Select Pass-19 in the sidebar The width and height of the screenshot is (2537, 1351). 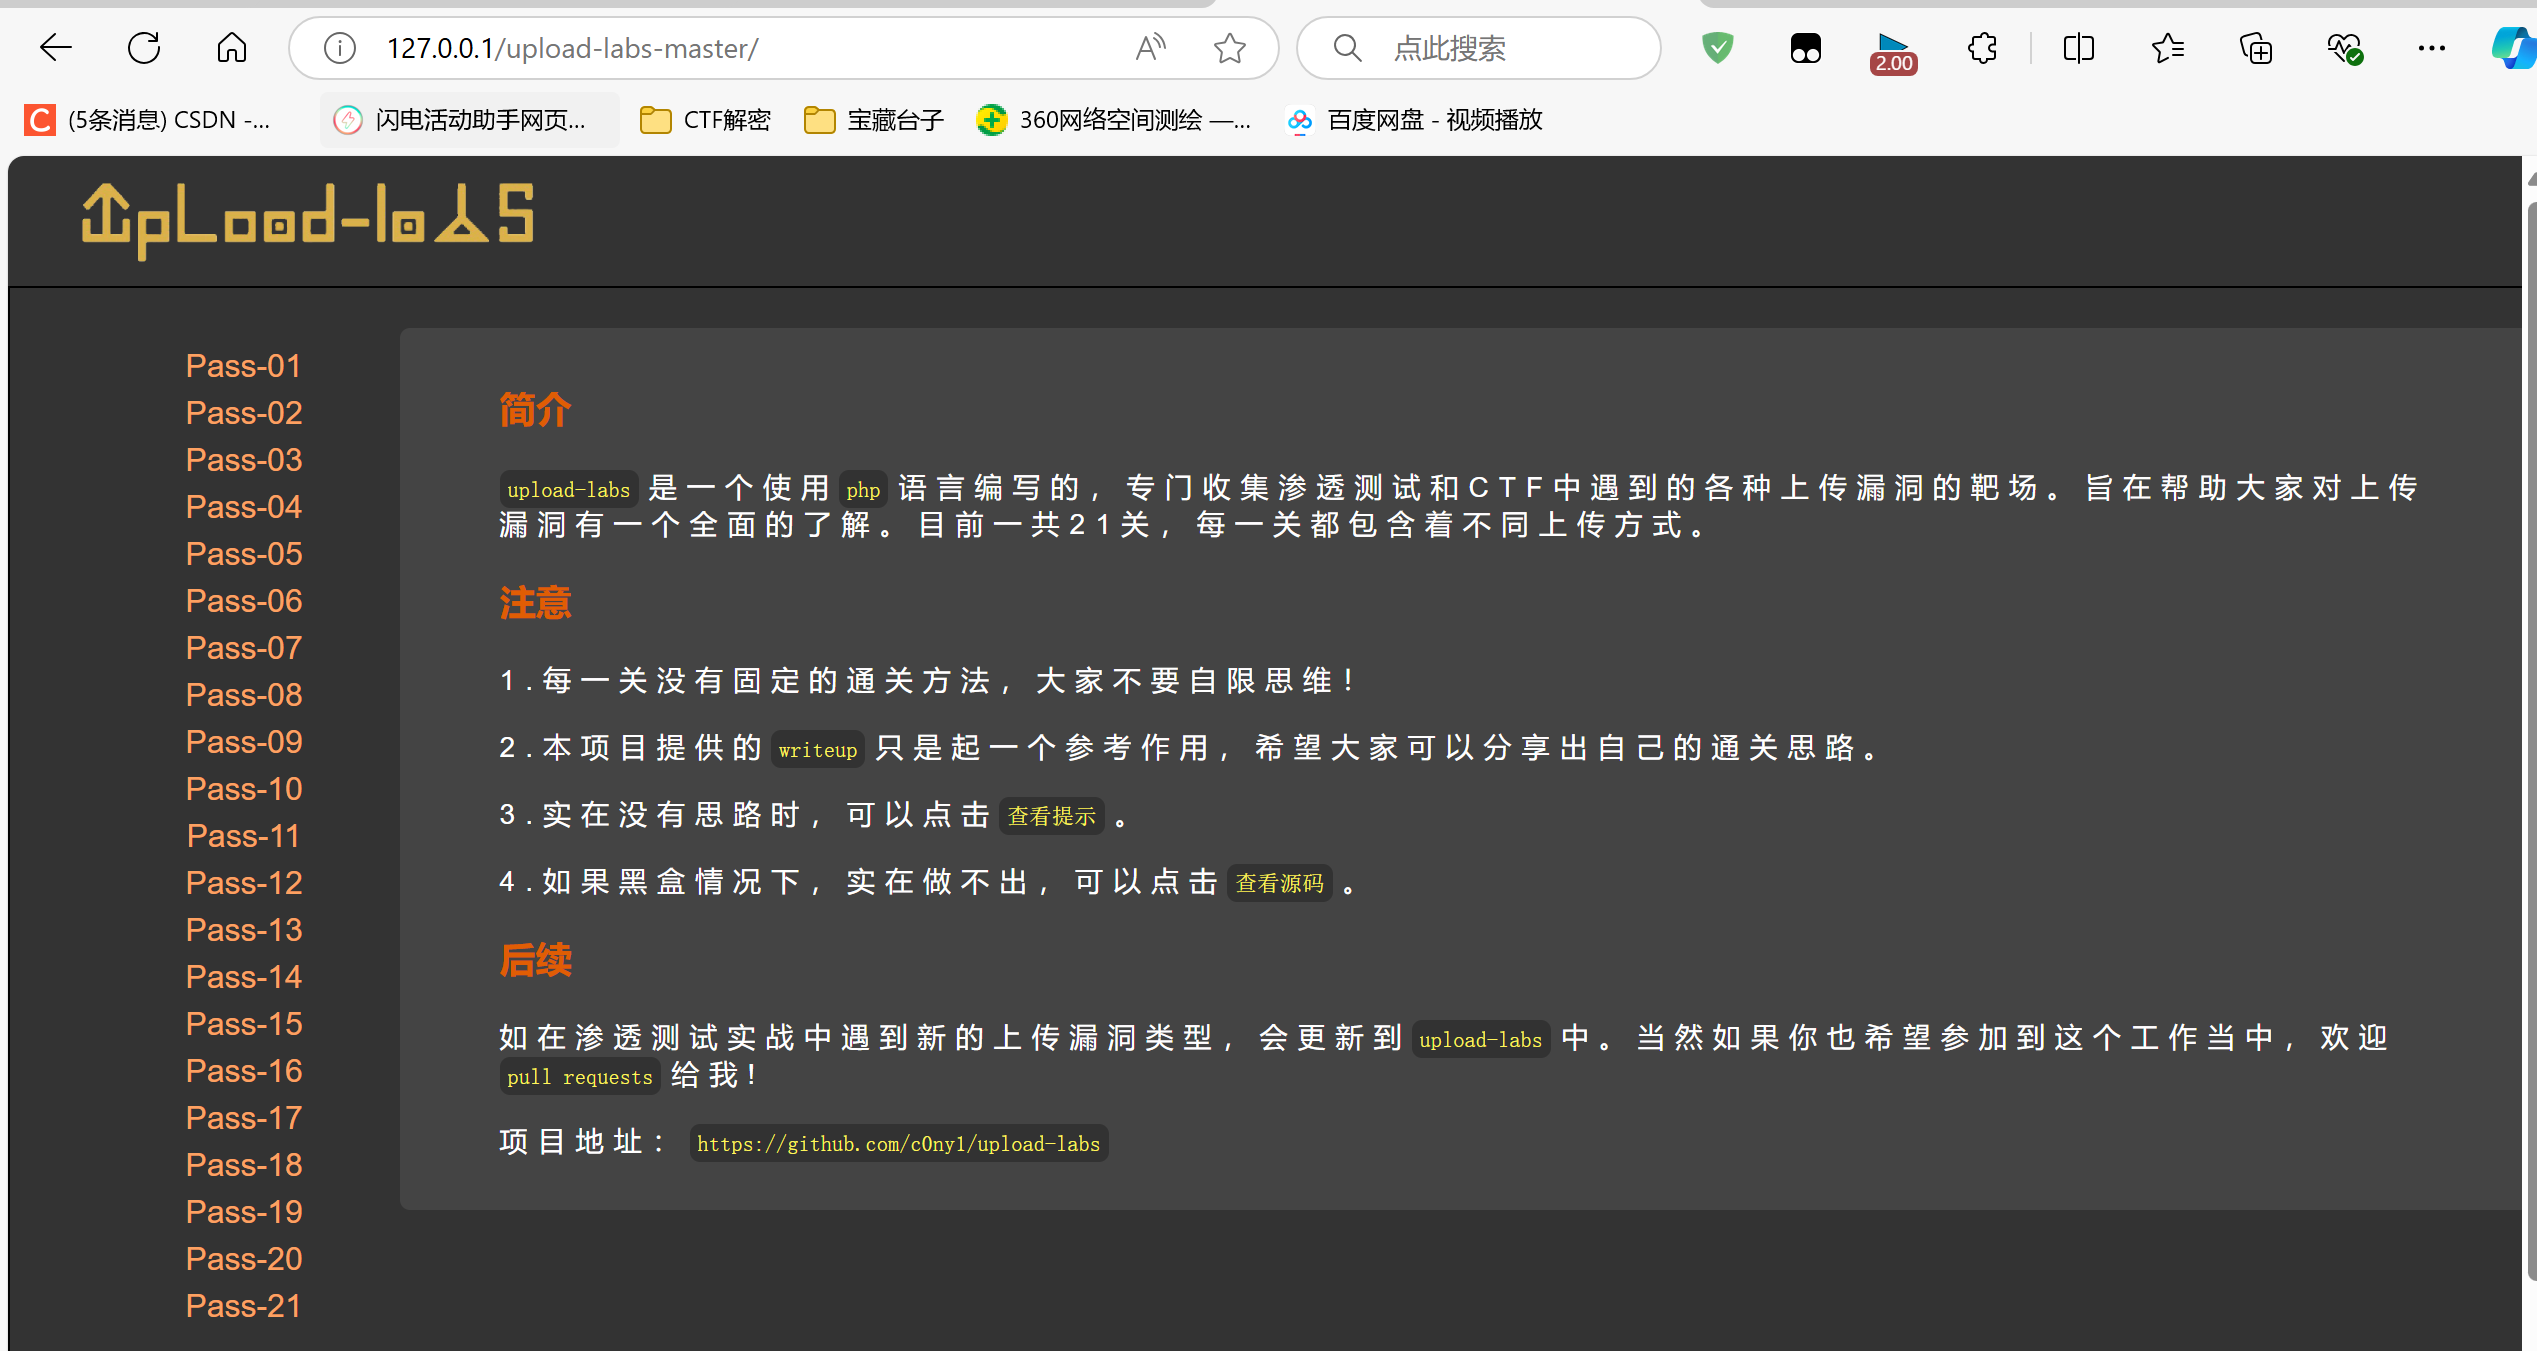tap(243, 1212)
